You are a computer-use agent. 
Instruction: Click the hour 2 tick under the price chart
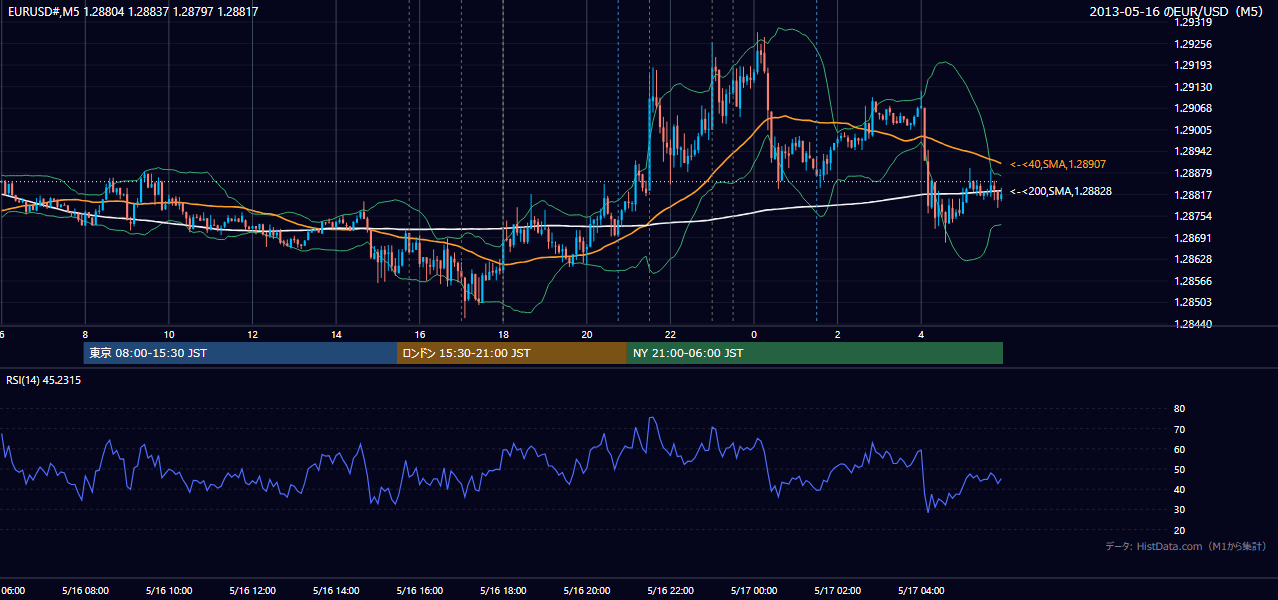click(x=837, y=334)
